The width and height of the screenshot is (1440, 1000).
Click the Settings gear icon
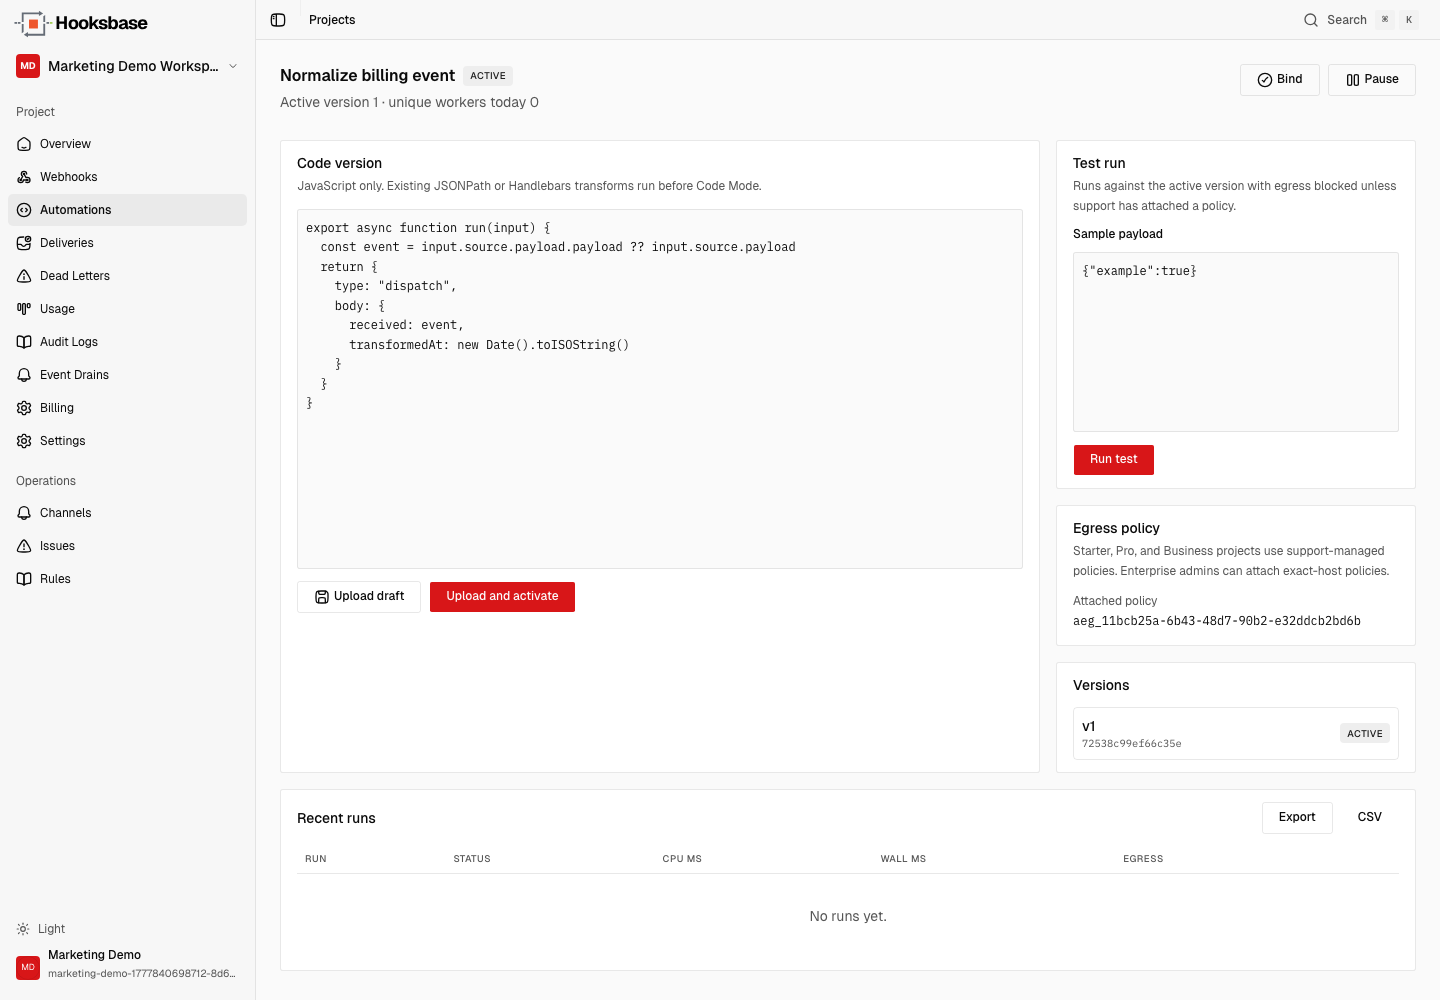(x=24, y=441)
